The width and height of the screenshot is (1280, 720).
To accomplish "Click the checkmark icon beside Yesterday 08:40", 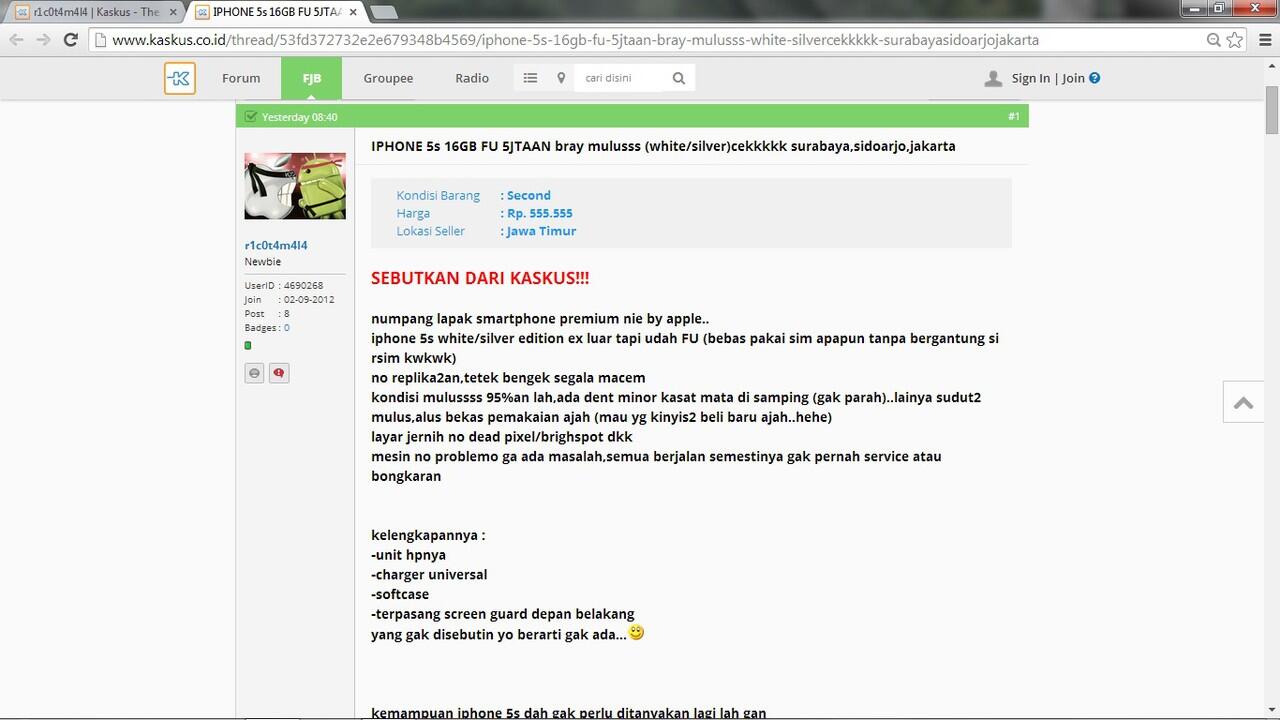I will pos(251,117).
